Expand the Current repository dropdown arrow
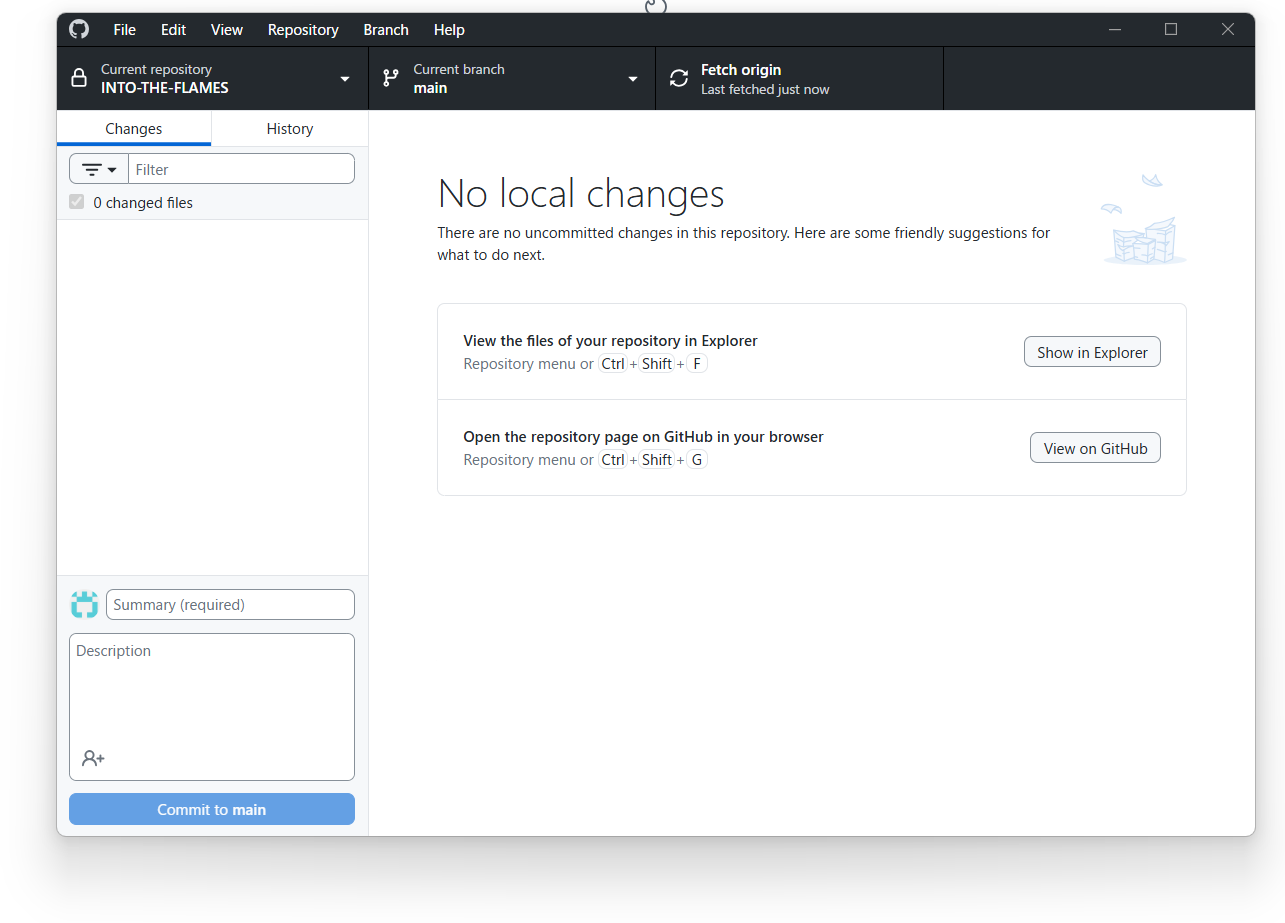This screenshot has height=923, width=1285. pyautogui.click(x=345, y=79)
